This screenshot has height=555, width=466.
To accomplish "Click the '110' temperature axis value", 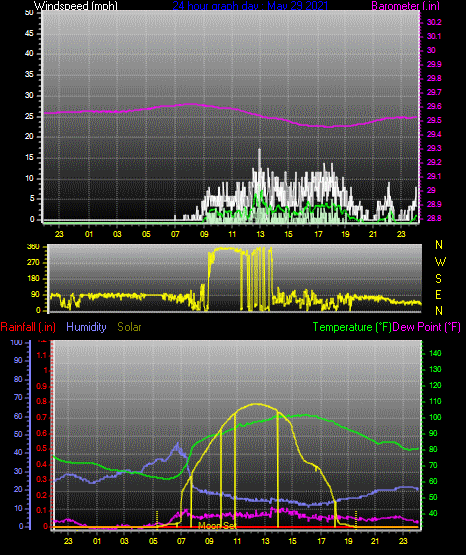I will coord(435,401).
